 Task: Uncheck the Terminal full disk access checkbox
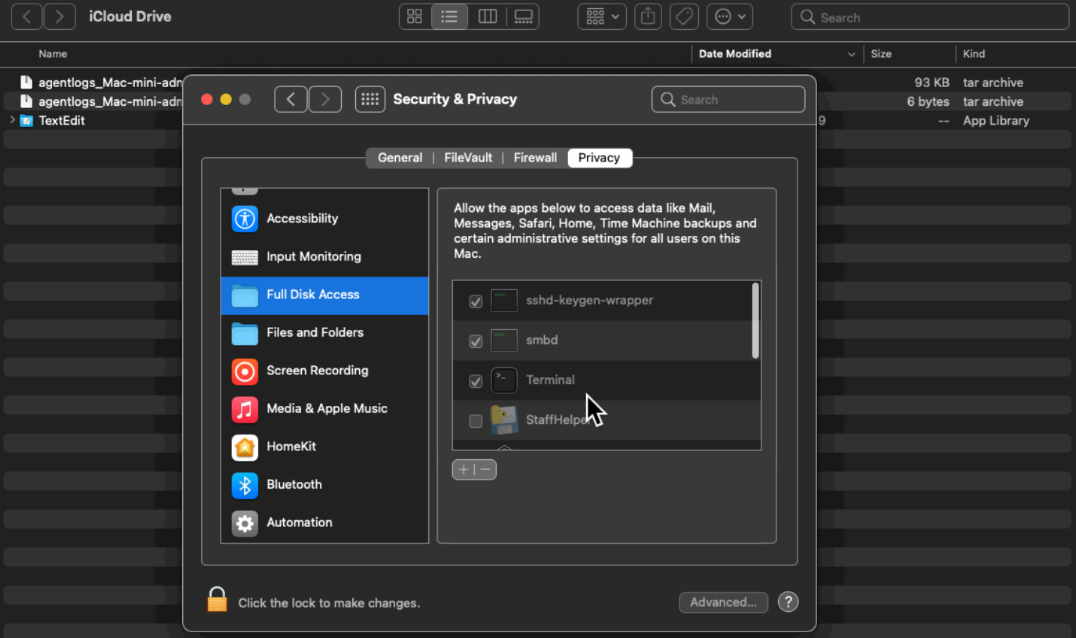[x=476, y=381]
